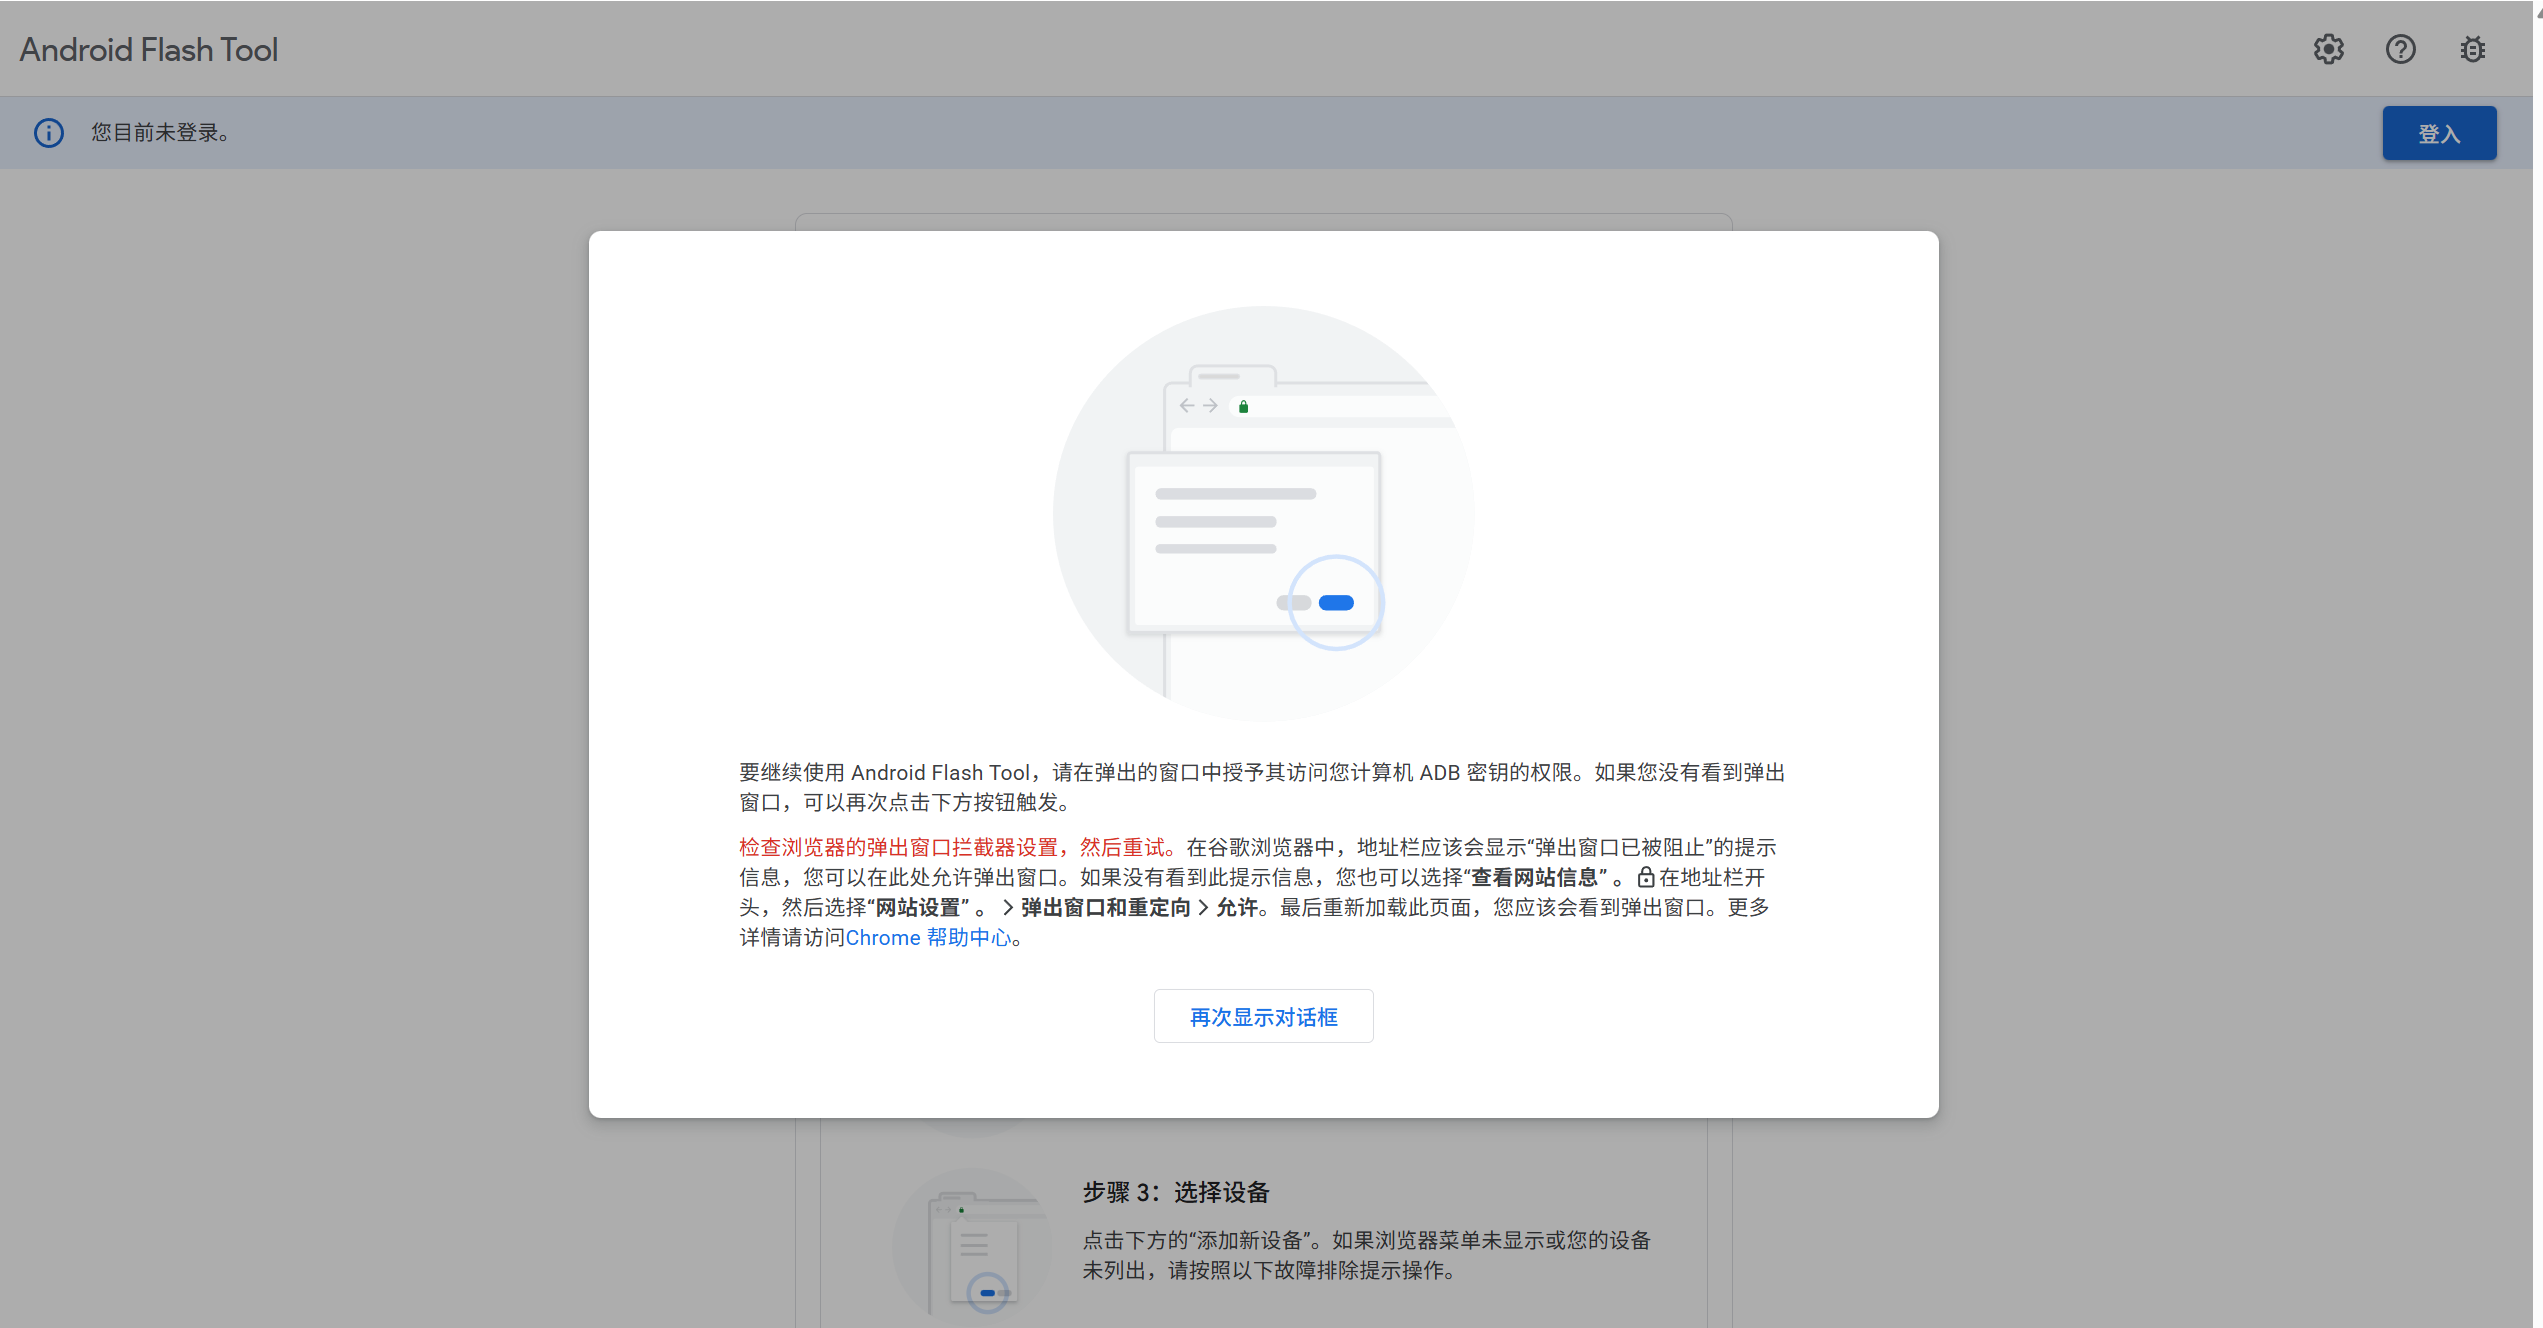Click the info icon beside 您目前未登录

coord(49,133)
